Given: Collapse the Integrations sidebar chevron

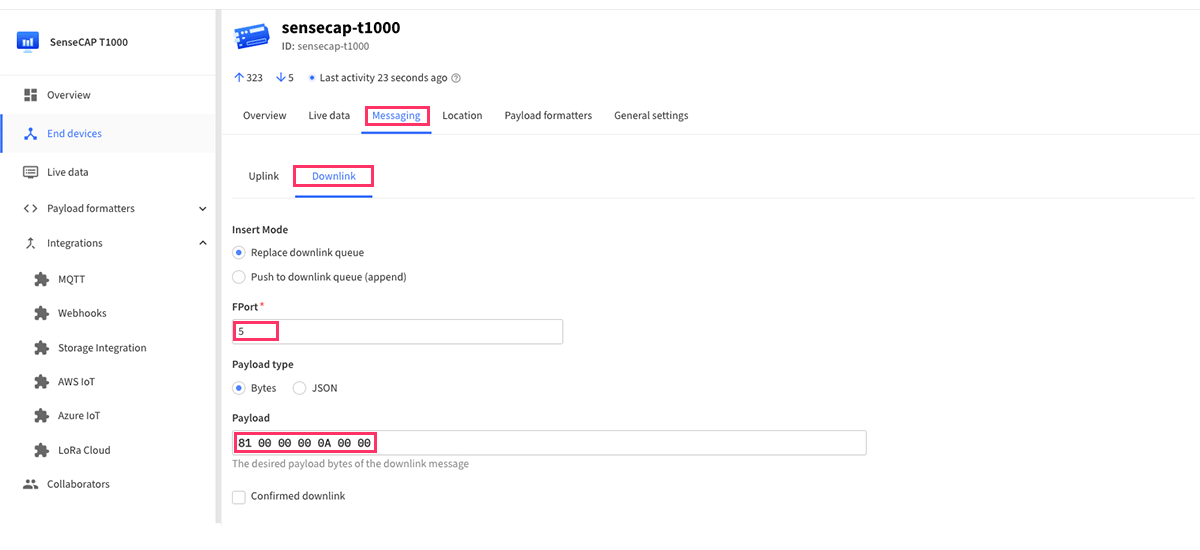Looking at the screenshot, I should (x=203, y=243).
